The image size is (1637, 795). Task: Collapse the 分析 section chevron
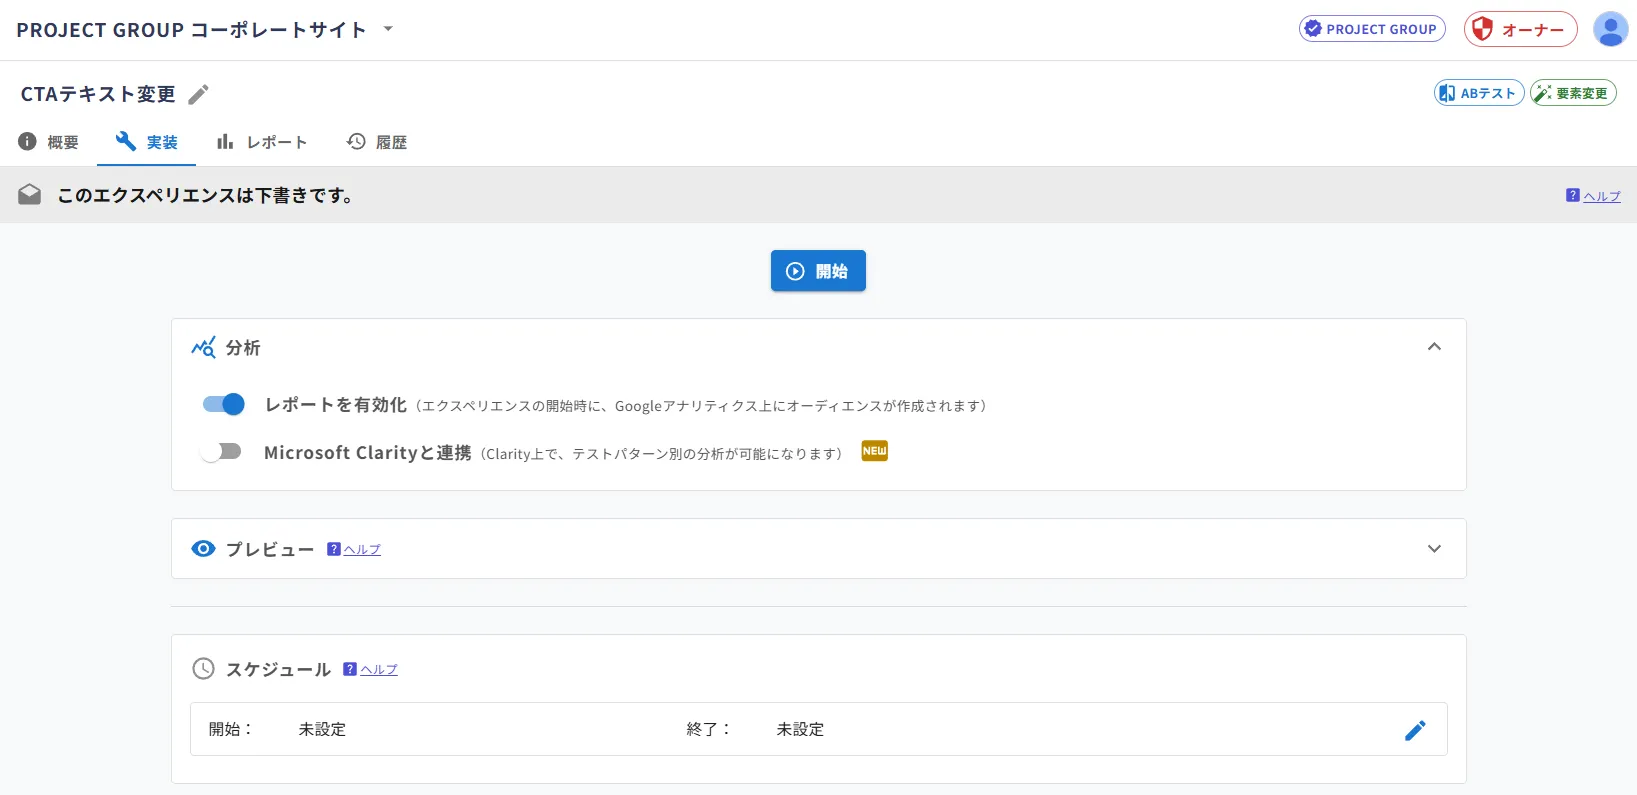point(1434,347)
